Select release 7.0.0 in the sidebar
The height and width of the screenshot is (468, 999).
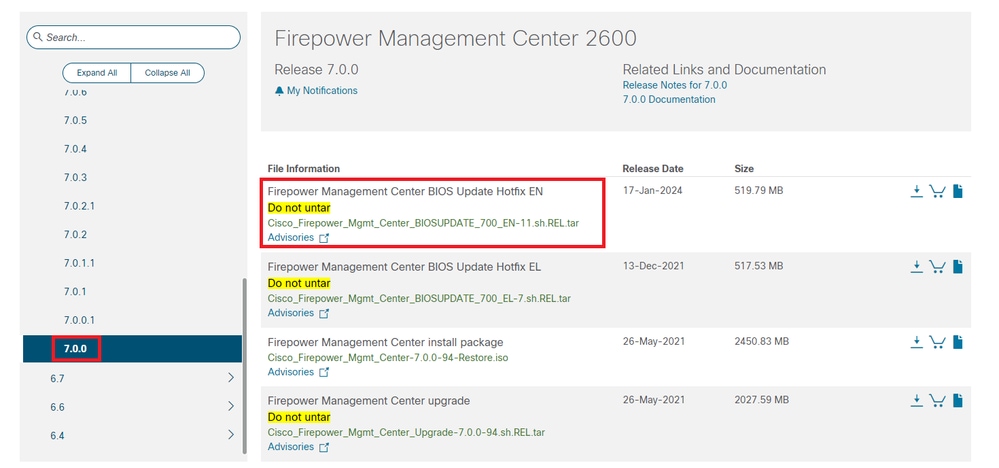click(77, 348)
